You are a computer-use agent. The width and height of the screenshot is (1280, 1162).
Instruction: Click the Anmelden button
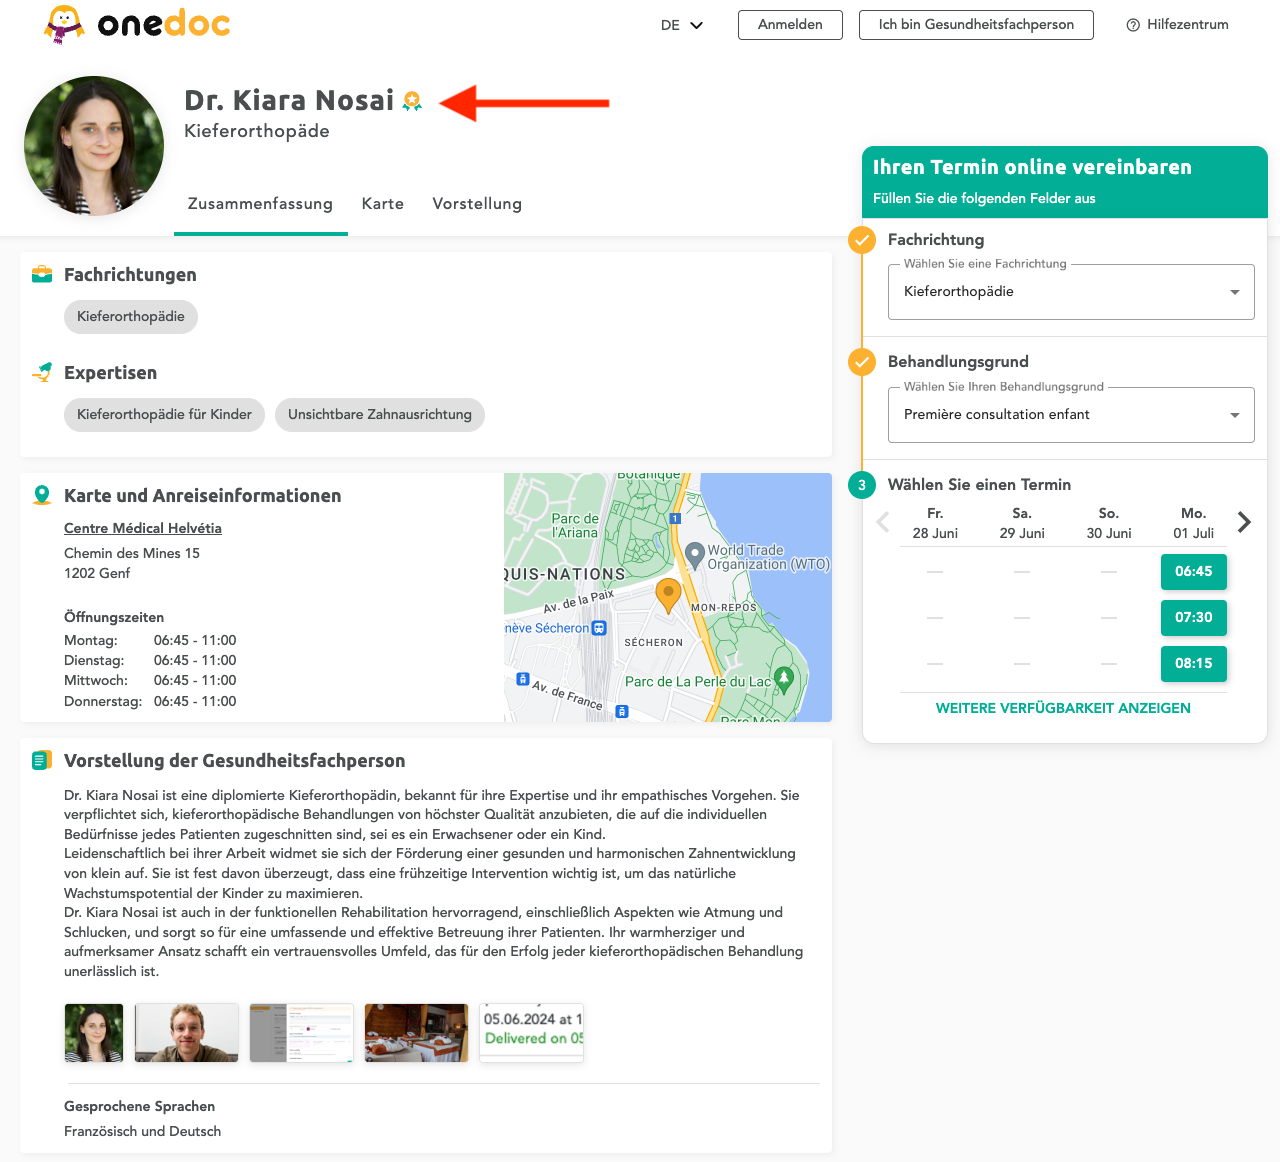tap(790, 25)
